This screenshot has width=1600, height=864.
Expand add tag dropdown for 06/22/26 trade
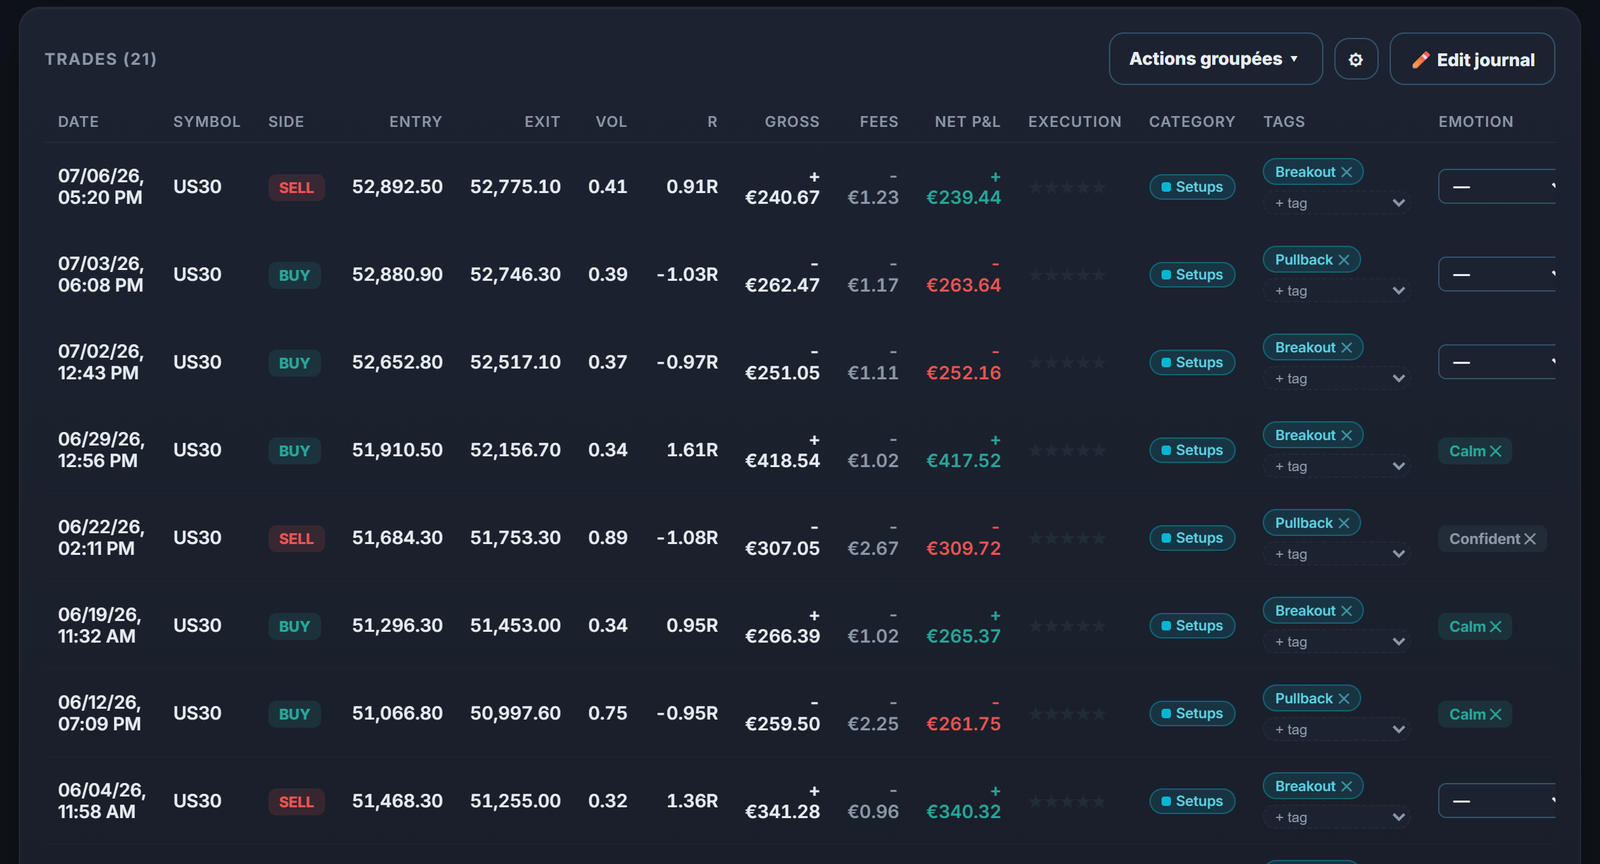tap(1337, 554)
